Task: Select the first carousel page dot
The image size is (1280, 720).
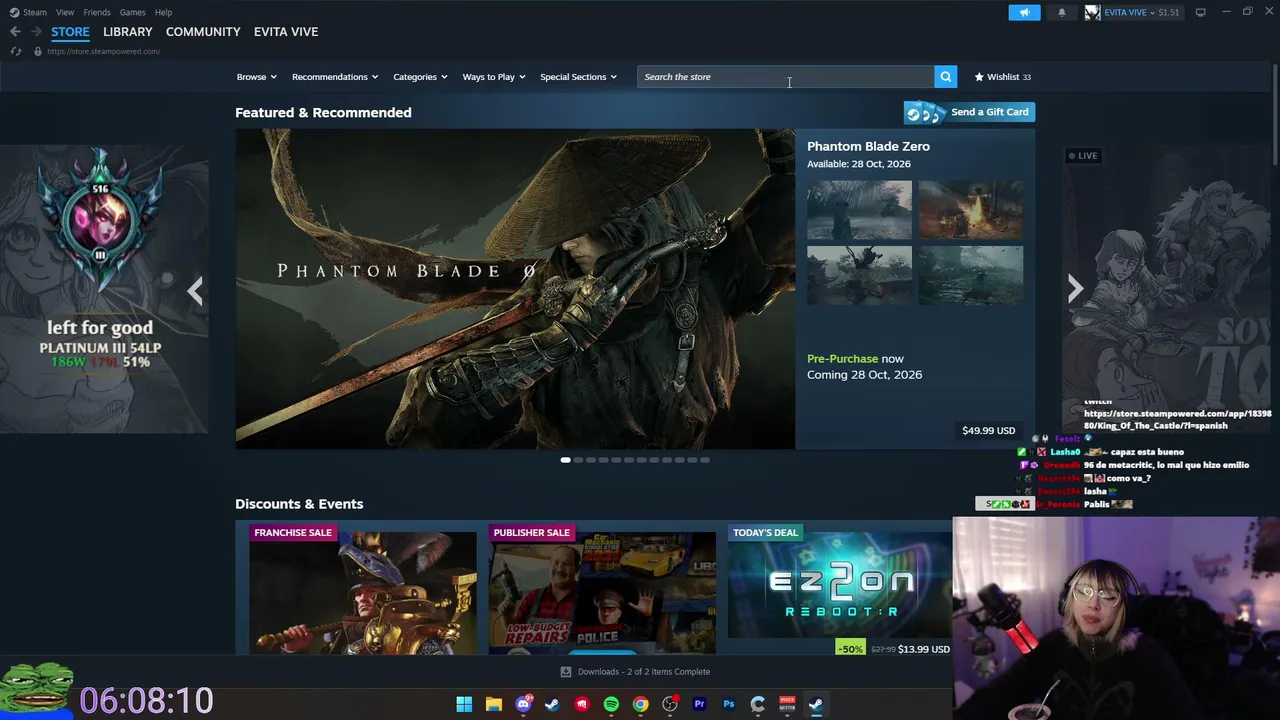Action: [x=566, y=460]
